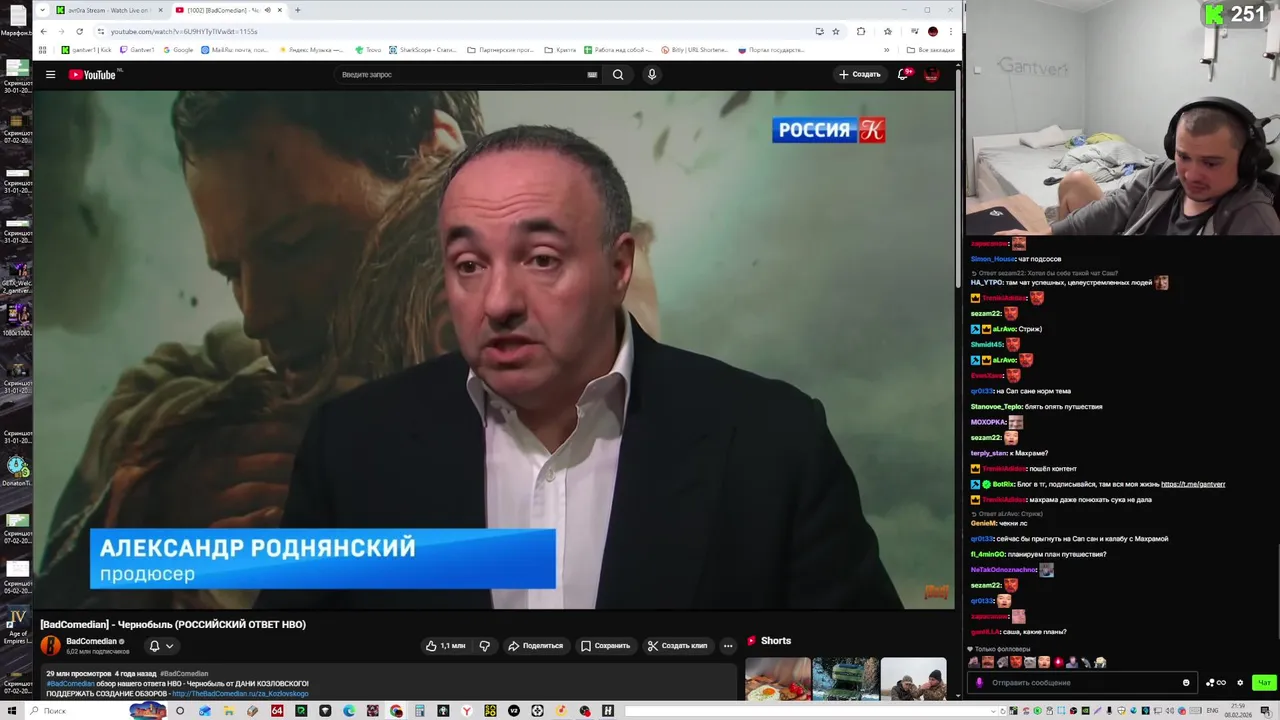This screenshot has width=1280, height=720.
Task: Open emoji picker in chat input
Action: pos(1186,683)
